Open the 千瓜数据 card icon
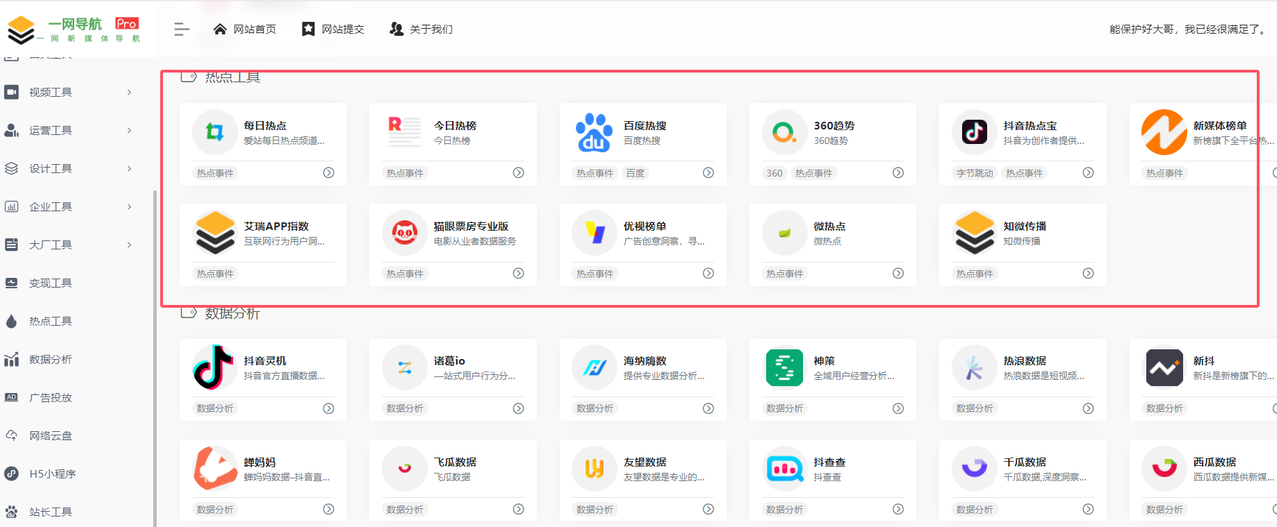This screenshot has height=527, width=1277. pos(974,469)
